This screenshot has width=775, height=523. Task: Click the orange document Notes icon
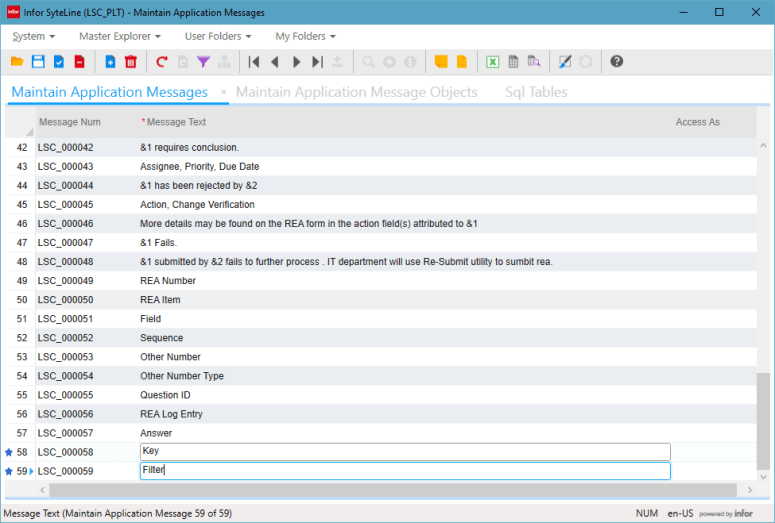point(462,62)
